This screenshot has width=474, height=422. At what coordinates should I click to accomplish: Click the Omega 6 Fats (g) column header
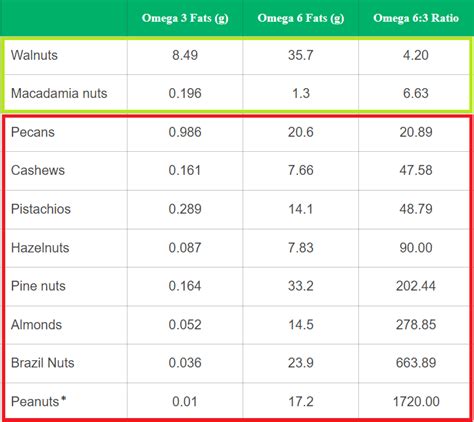coord(301,18)
